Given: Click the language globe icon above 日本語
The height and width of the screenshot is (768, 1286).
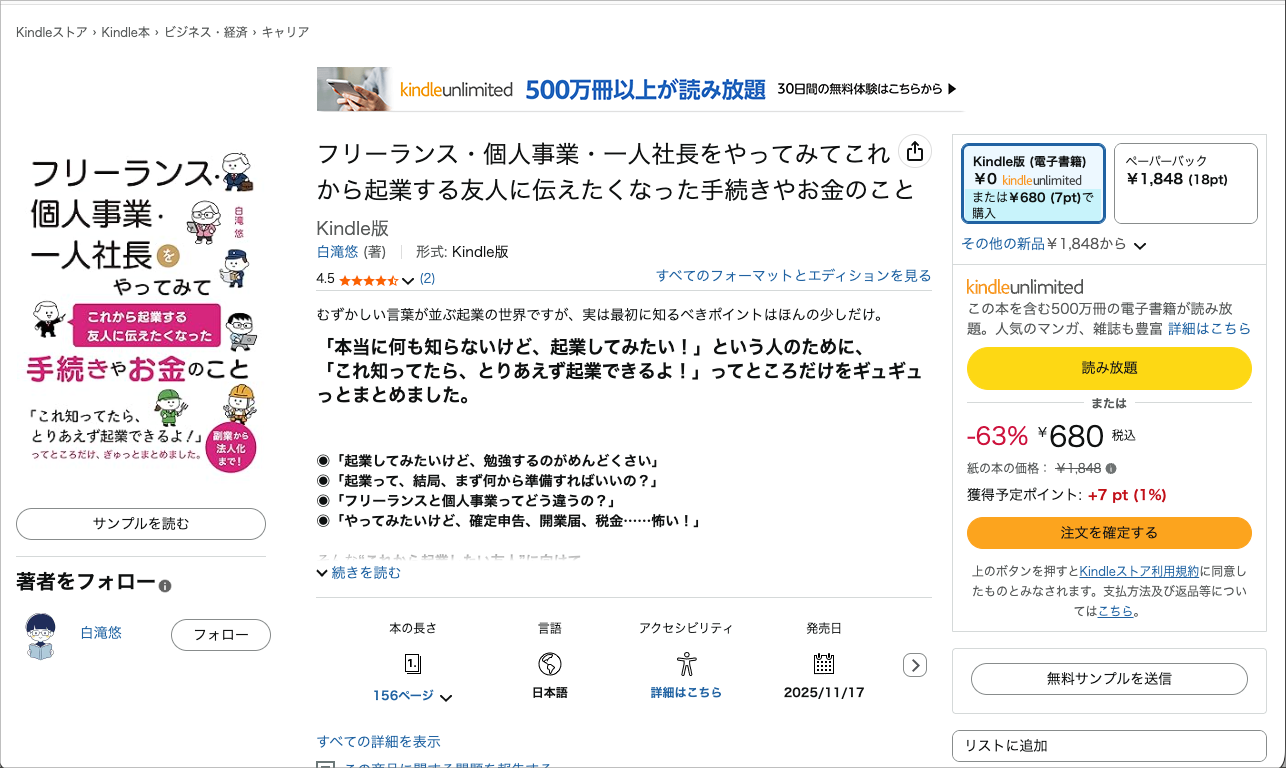Looking at the screenshot, I should (548, 662).
